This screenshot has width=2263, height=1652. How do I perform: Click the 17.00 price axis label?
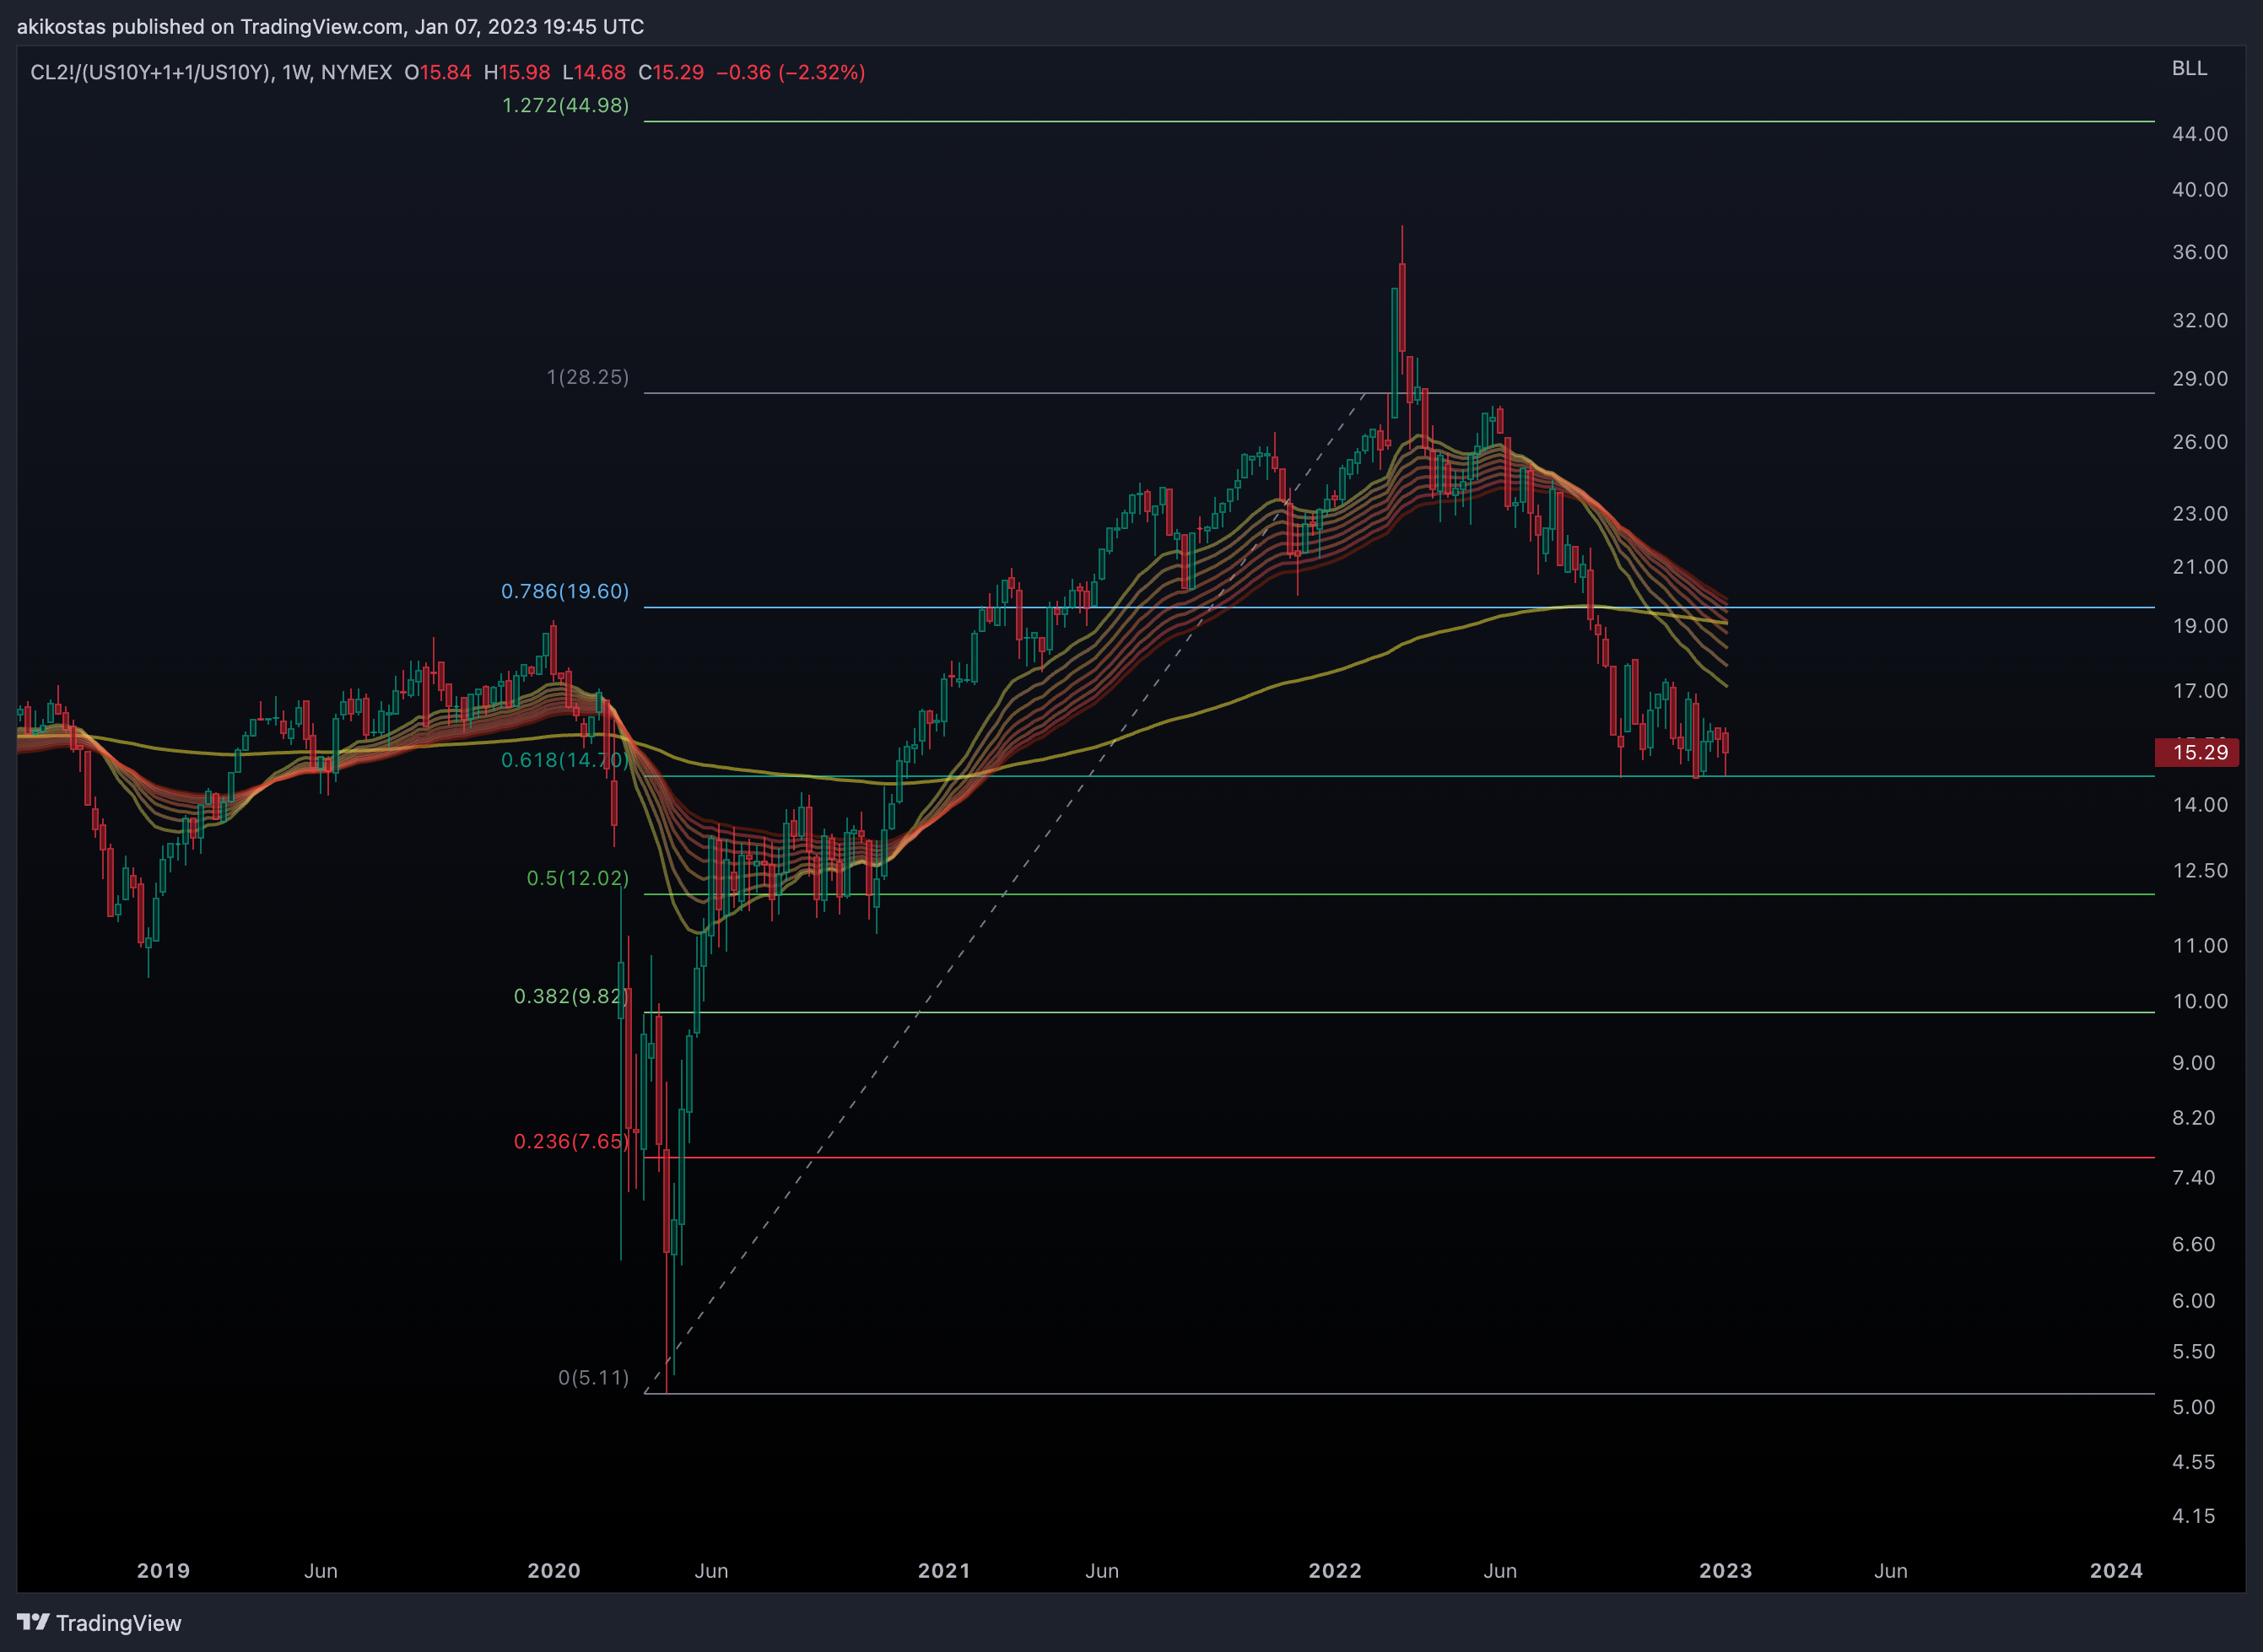click(x=2200, y=691)
